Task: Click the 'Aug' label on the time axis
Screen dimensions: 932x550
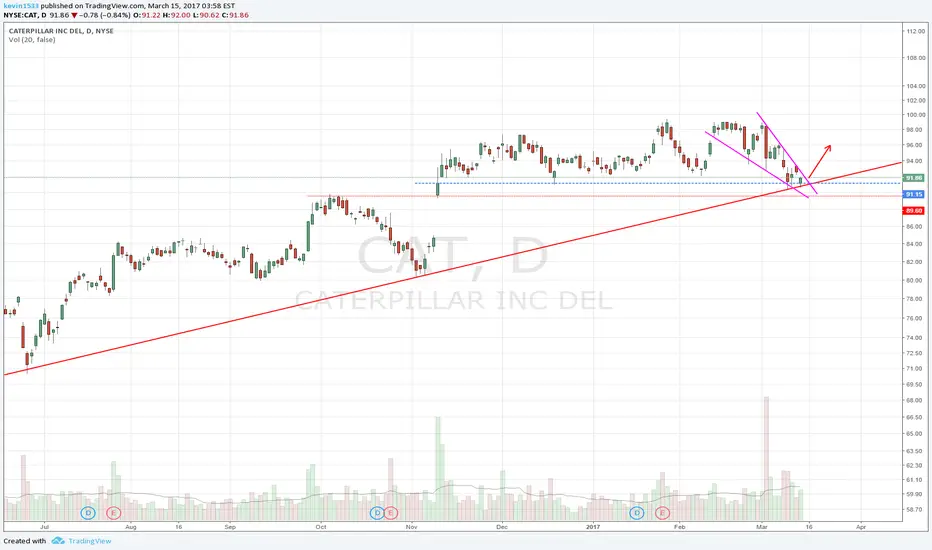Action: pyautogui.click(x=131, y=527)
